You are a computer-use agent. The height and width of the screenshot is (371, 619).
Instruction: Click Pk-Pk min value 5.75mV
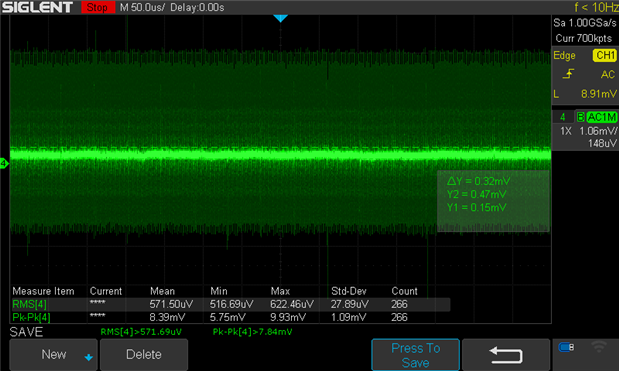[x=227, y=317]
